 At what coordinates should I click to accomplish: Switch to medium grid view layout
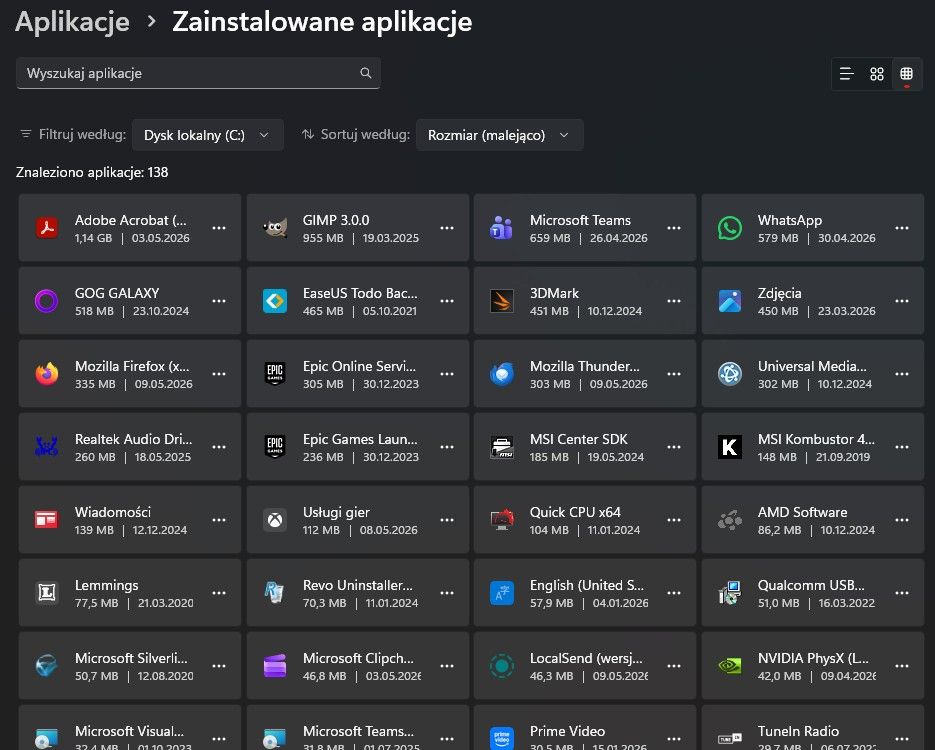(x=877, y=74)
